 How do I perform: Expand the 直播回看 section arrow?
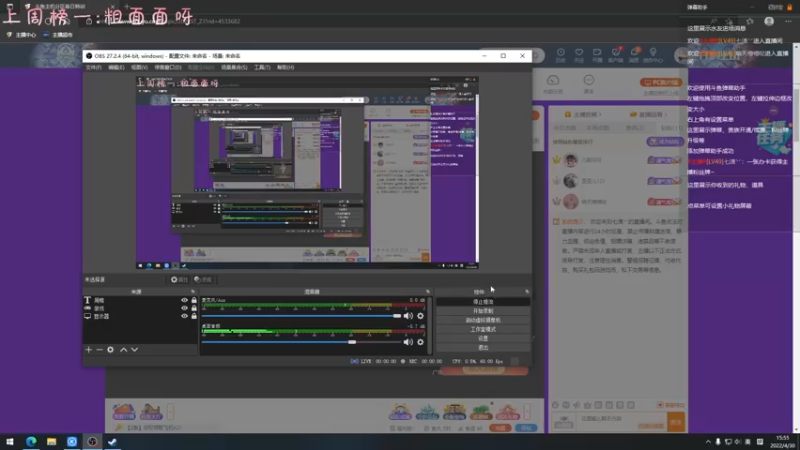[664, 115]
